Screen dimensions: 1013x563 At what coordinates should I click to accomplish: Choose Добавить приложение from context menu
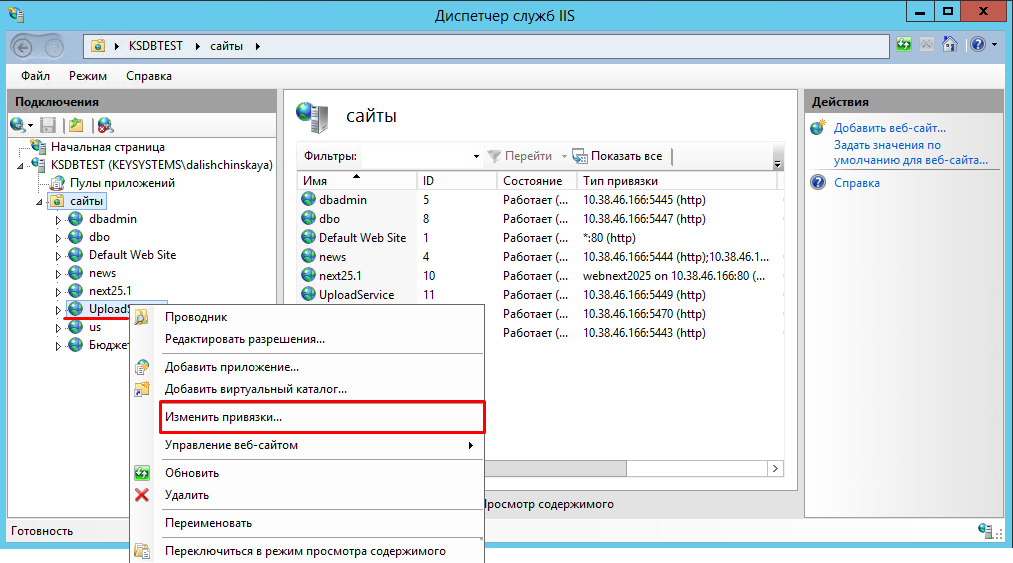307,366
